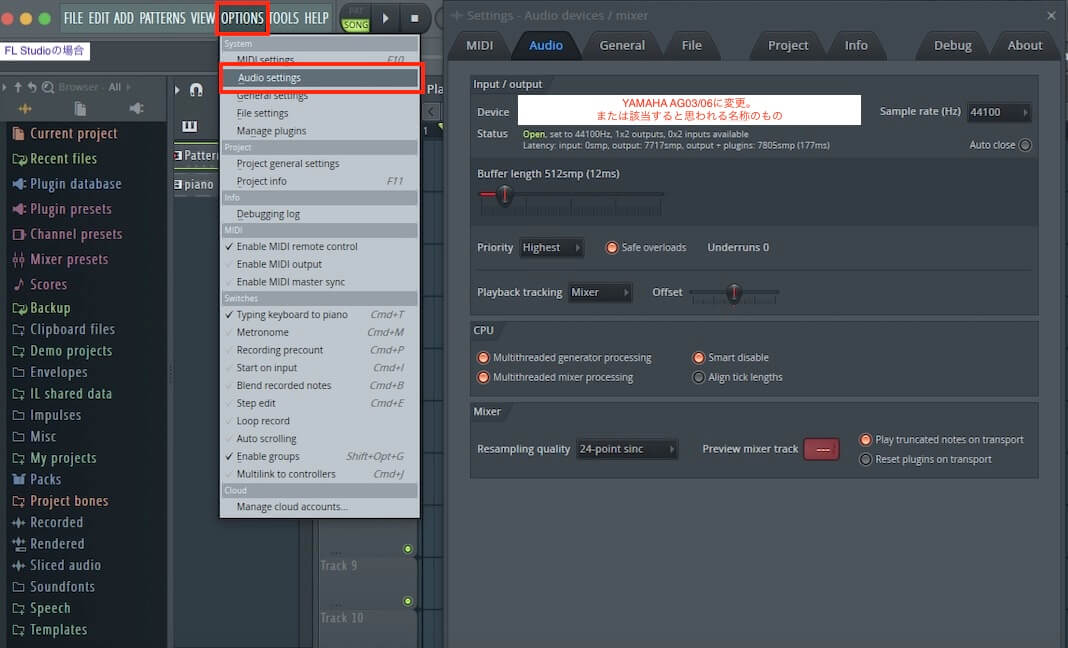
Task: Click the Rendered icon in browser
Action: point(18,544)
